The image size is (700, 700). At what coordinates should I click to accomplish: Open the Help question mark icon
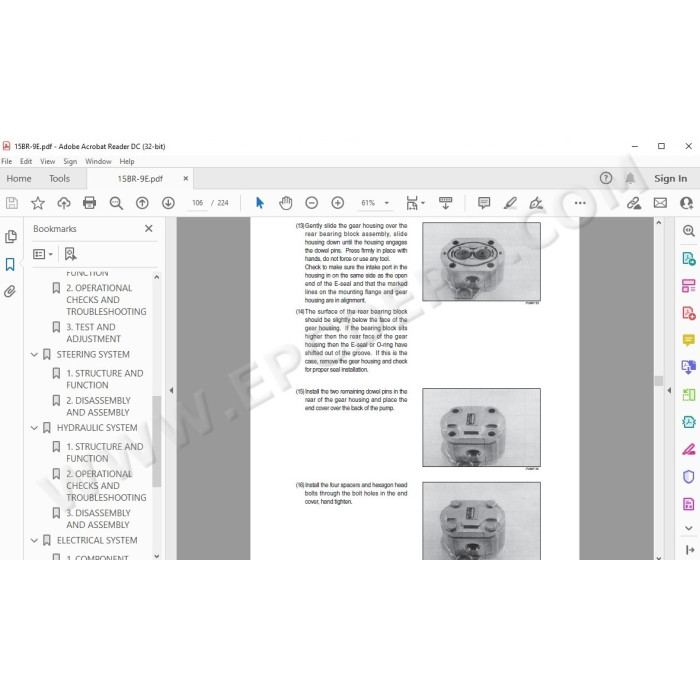point(606,178)
